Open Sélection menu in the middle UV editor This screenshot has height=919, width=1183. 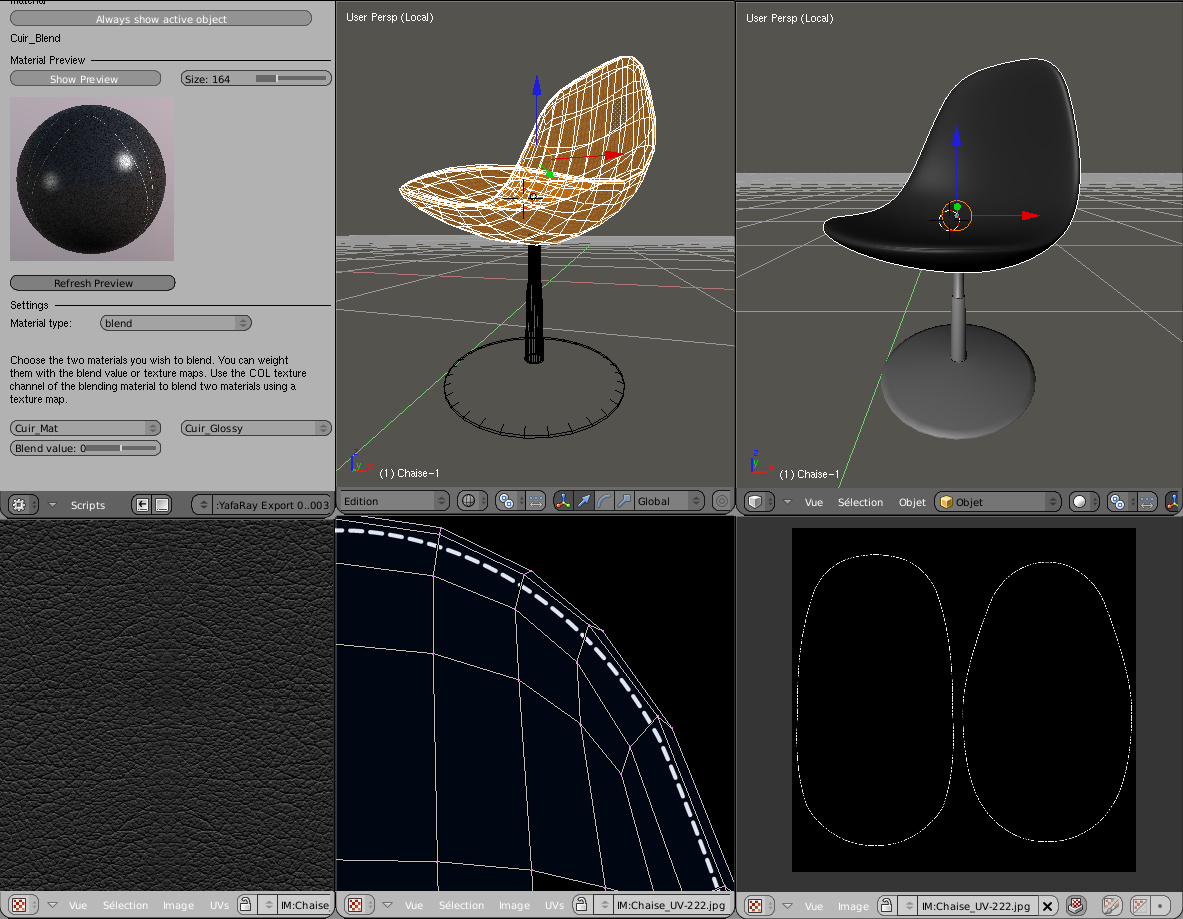(x=461, y=905)
